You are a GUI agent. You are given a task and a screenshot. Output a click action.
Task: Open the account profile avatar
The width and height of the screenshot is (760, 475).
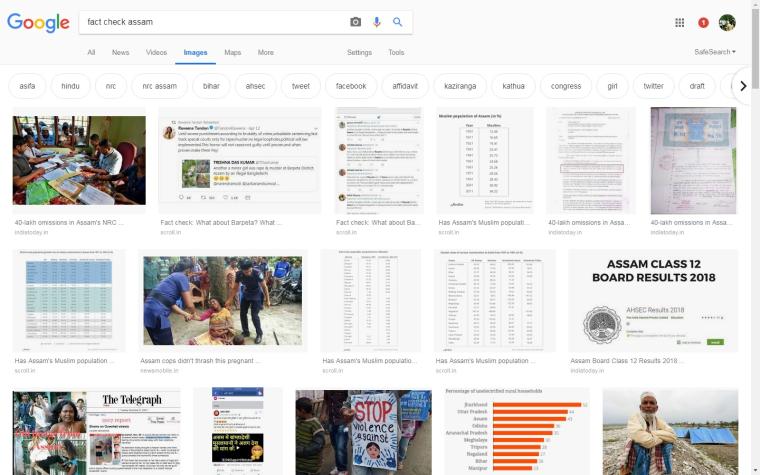pos(727,22)
